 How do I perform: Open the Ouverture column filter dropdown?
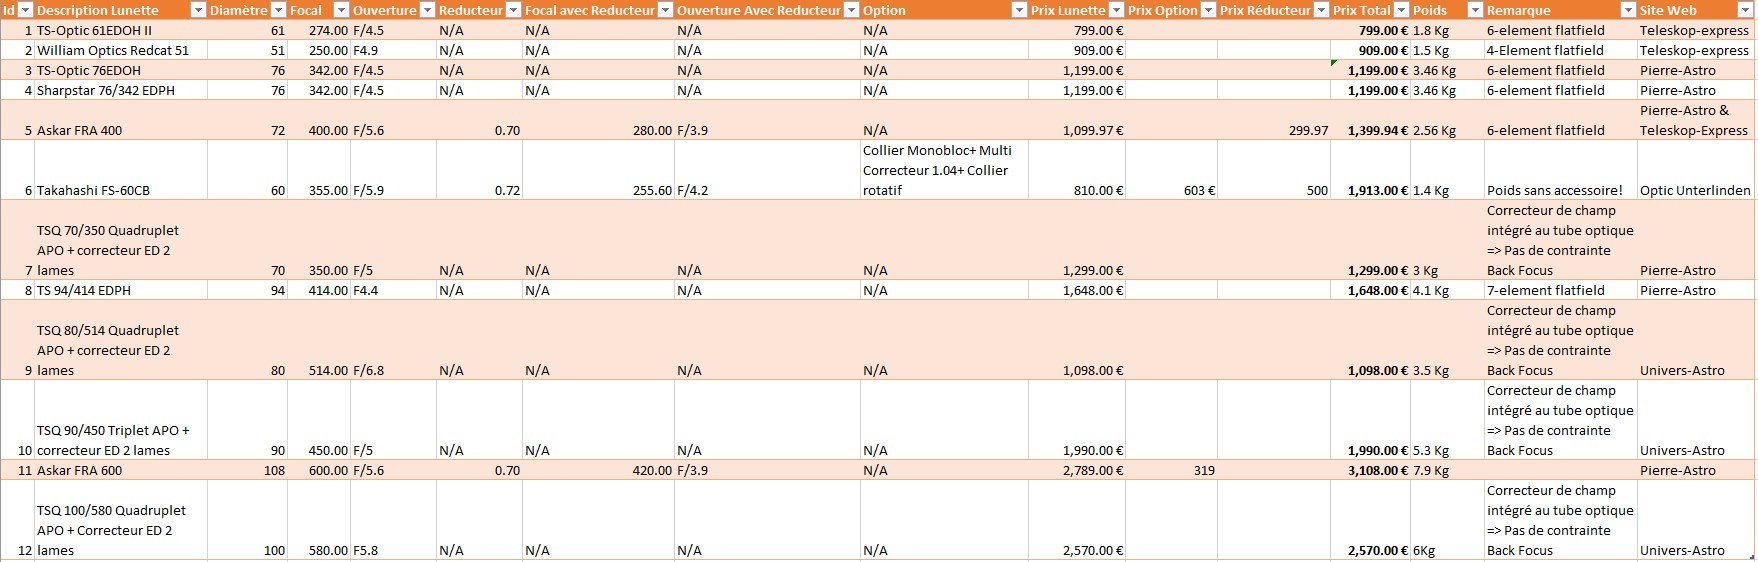click(x=427, y=10)
